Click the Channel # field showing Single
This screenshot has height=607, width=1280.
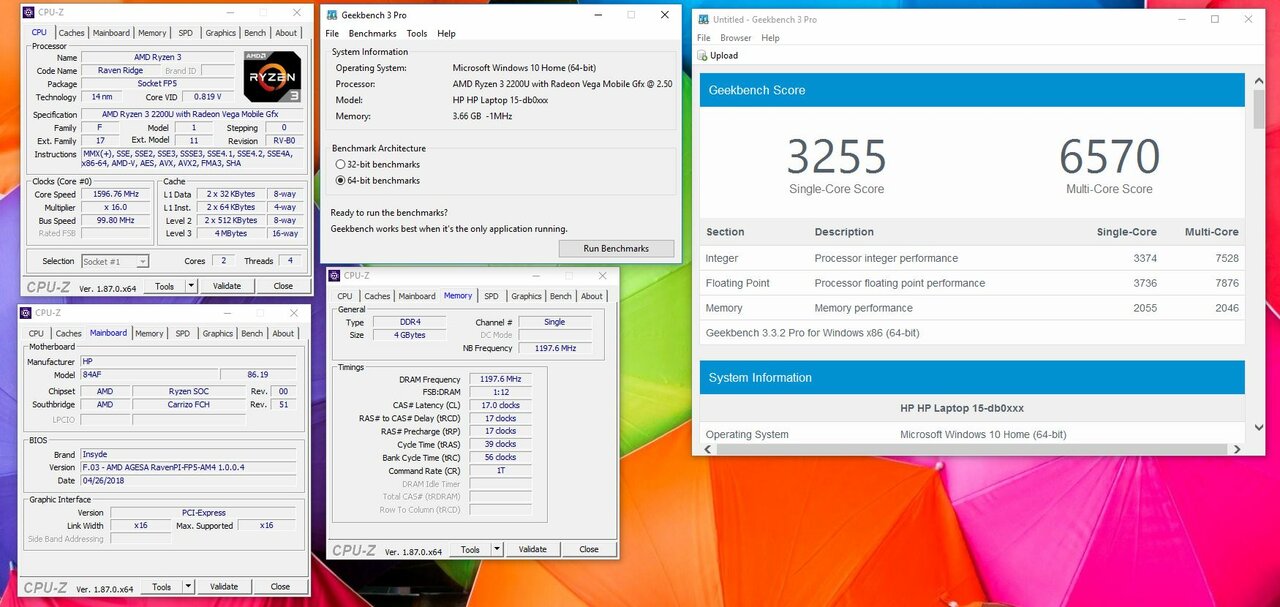click(554, 322)
